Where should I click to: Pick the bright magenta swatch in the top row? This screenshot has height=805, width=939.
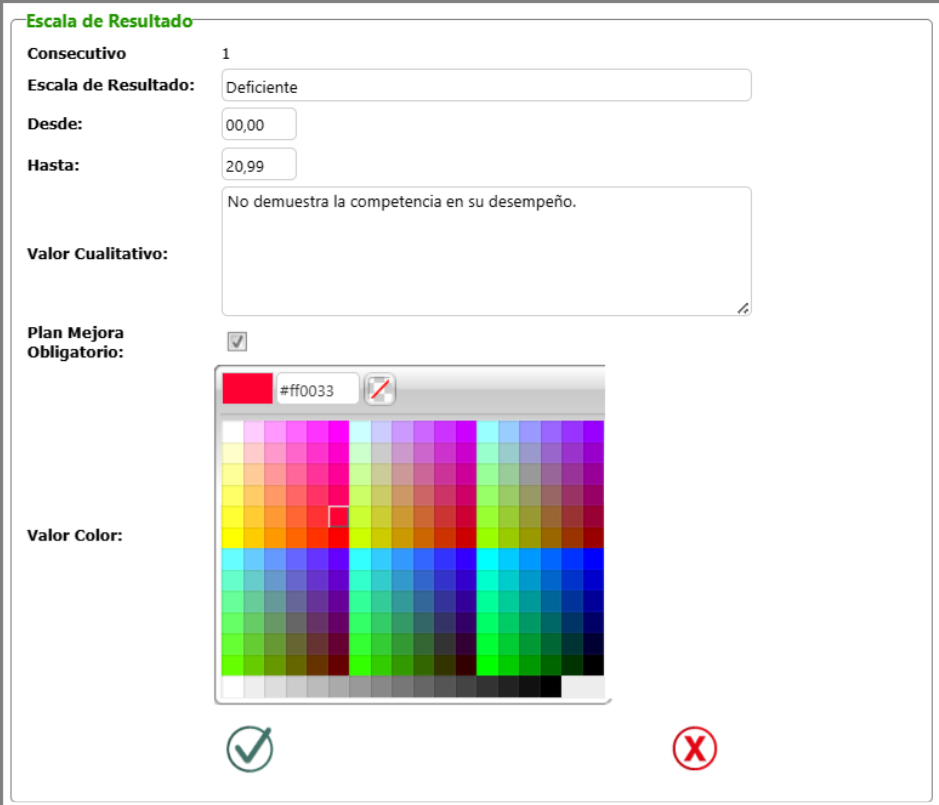pyautogui.click(x=338, y=431)
